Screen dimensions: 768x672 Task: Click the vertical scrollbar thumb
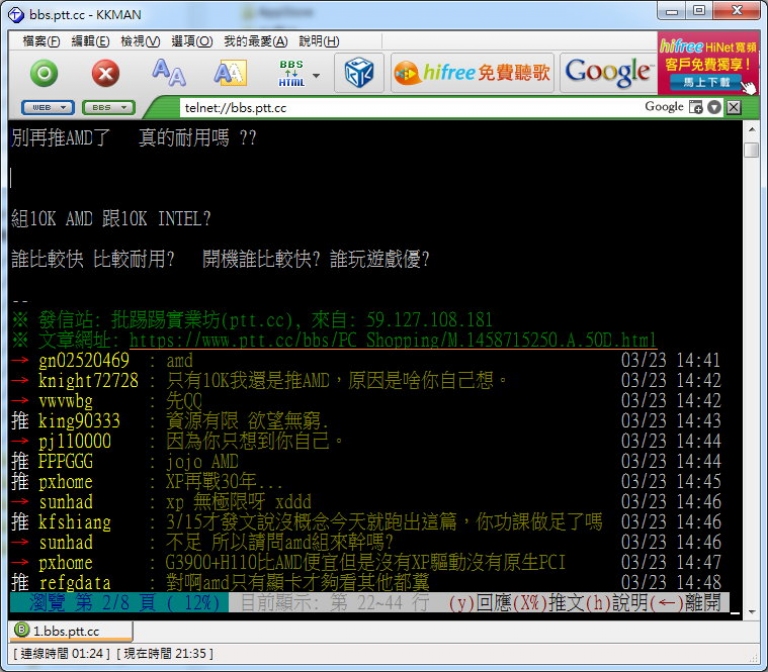click(x=751, y=149)
